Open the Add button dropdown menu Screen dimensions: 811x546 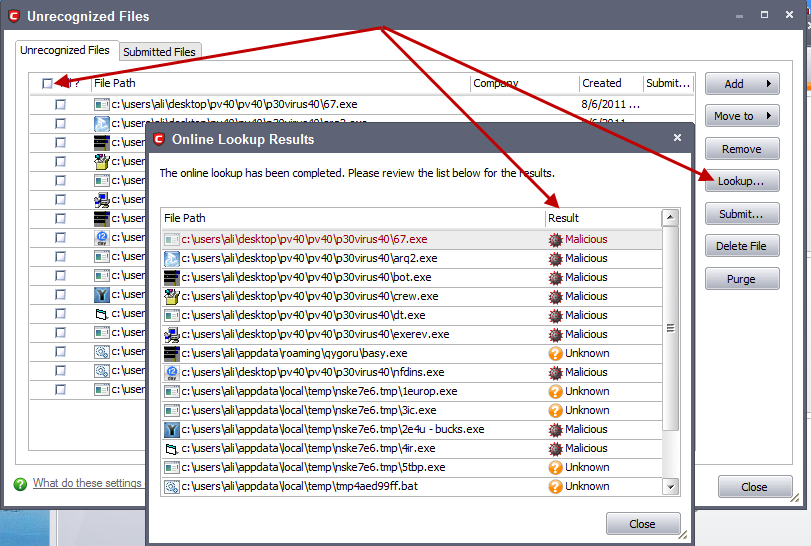(x=742, y=84)
